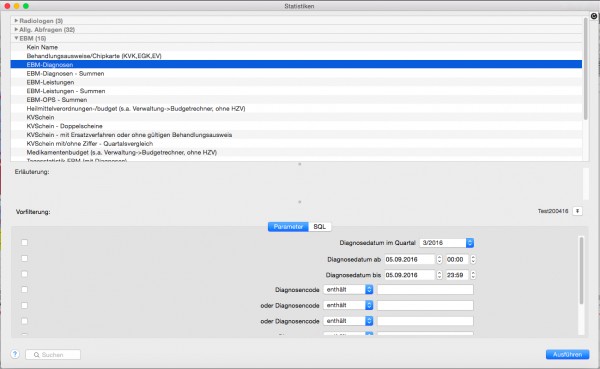
Task: Select EBM-OPS - Summen entry
Action: coord(296,100)
